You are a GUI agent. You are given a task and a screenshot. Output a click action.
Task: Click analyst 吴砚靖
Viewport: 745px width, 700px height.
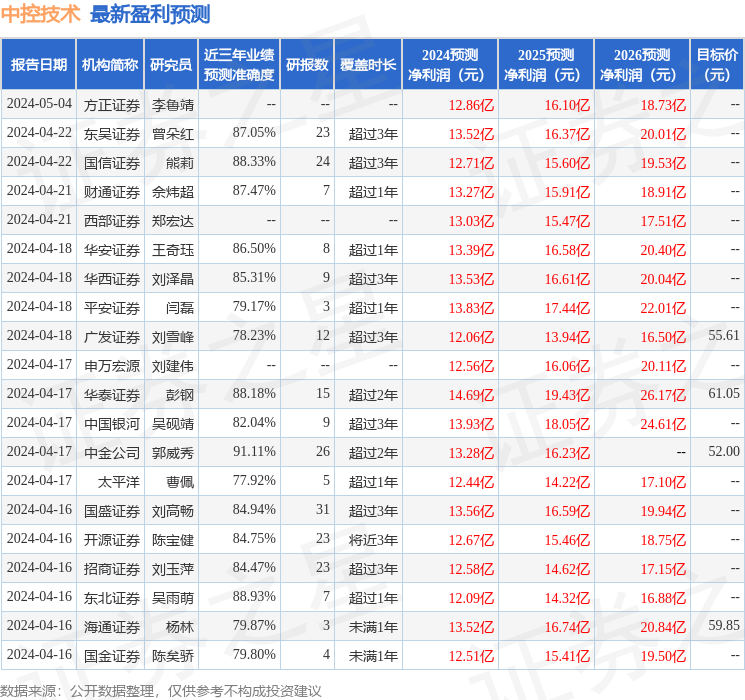172,424
